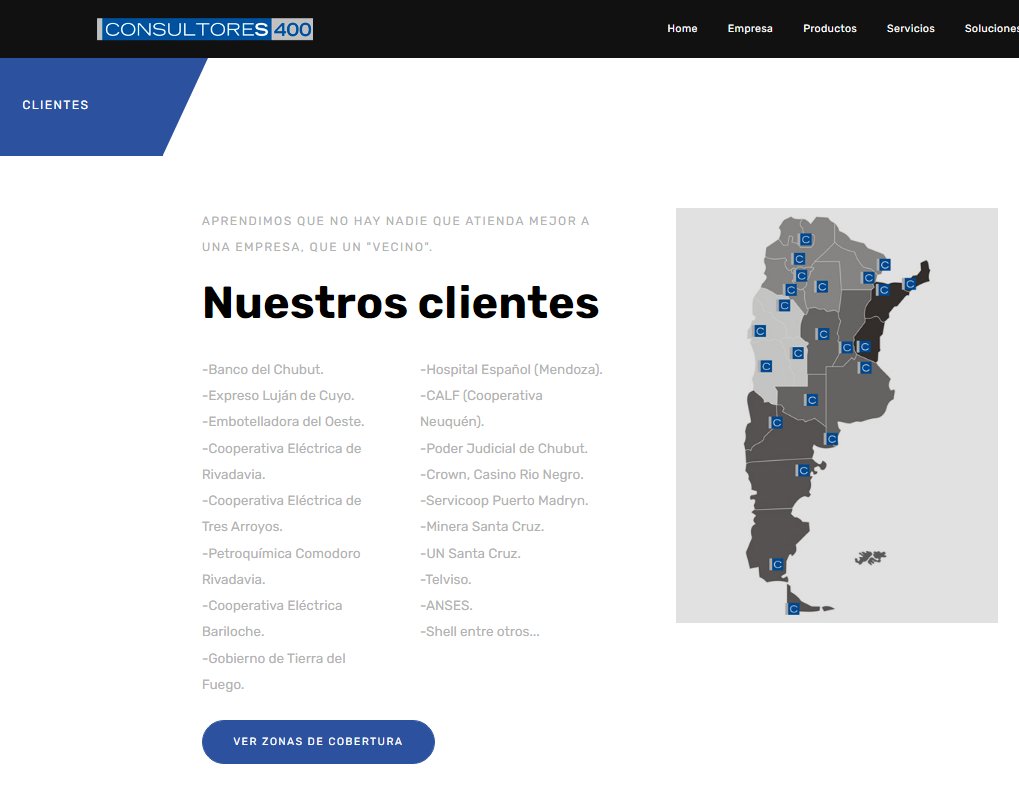Click the 'Aprendimos que no hay nadie' tagline

click(x=396, y=234)
